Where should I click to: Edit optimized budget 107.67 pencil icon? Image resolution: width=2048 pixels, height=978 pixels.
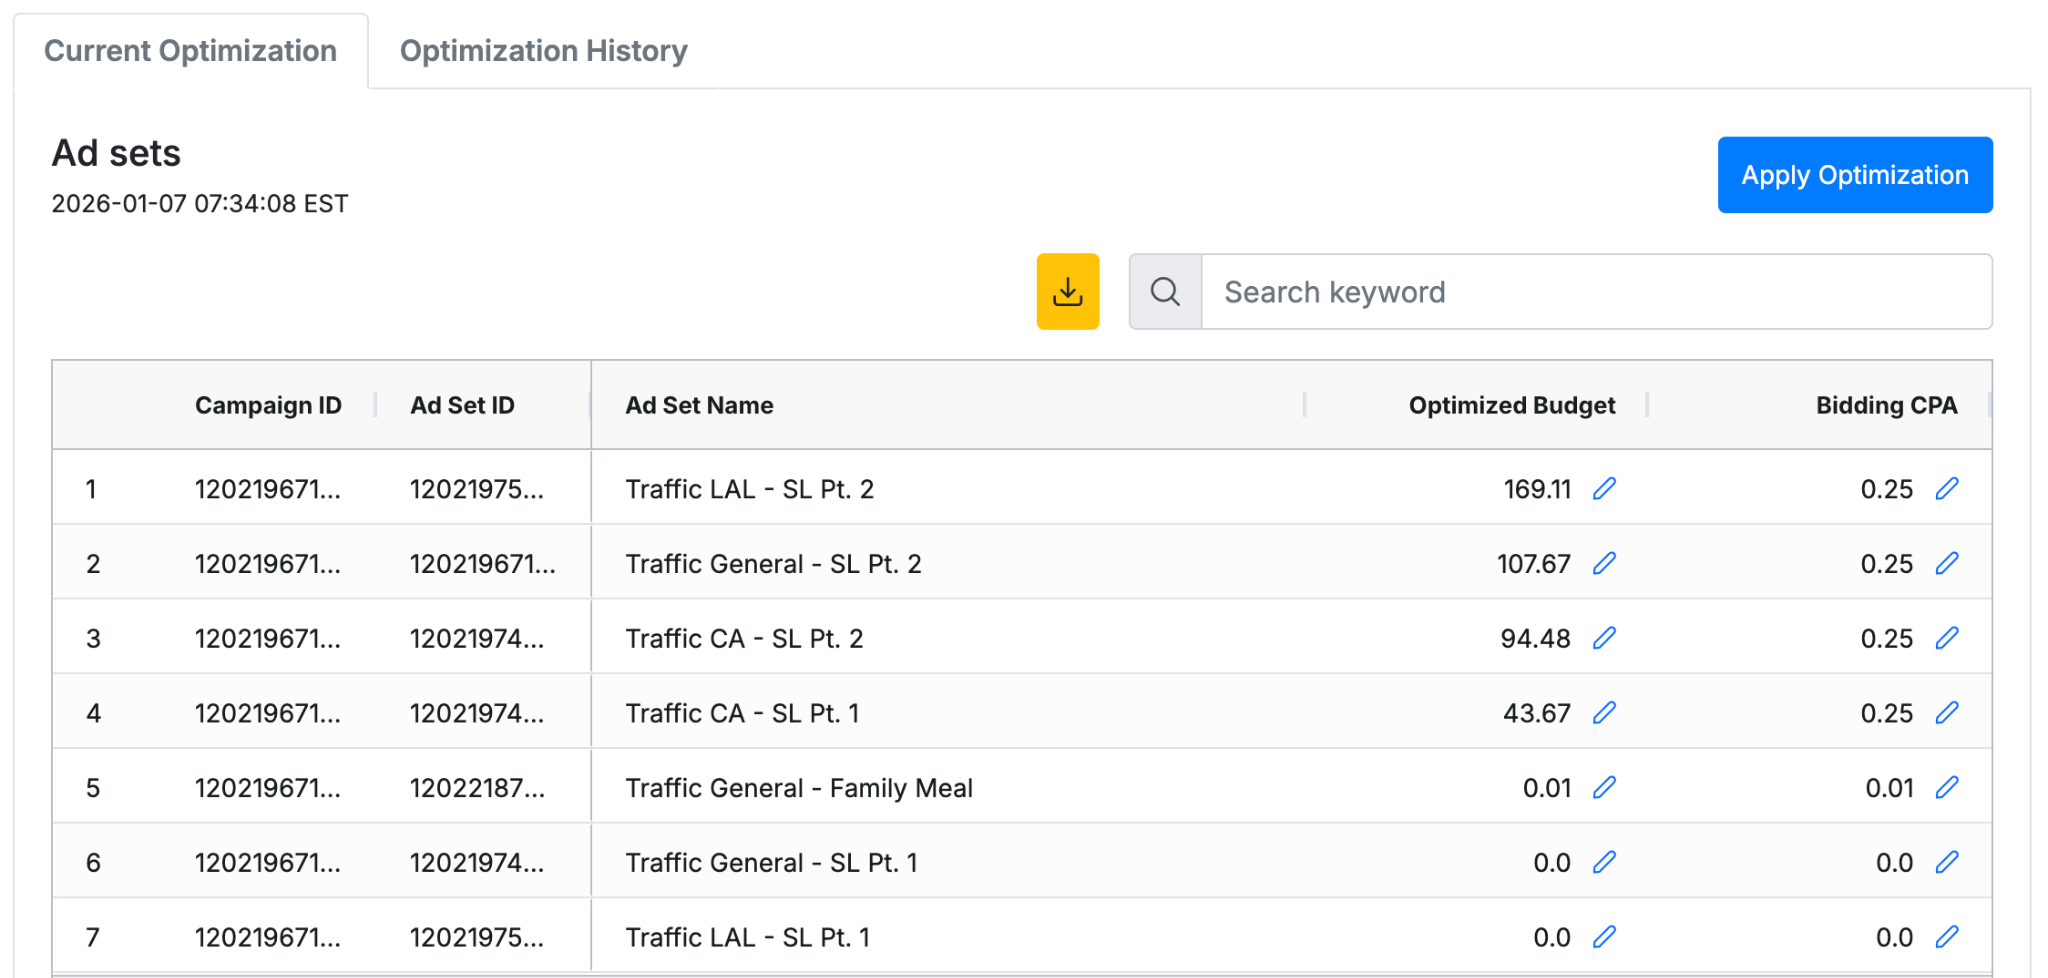coord(1604,563)
